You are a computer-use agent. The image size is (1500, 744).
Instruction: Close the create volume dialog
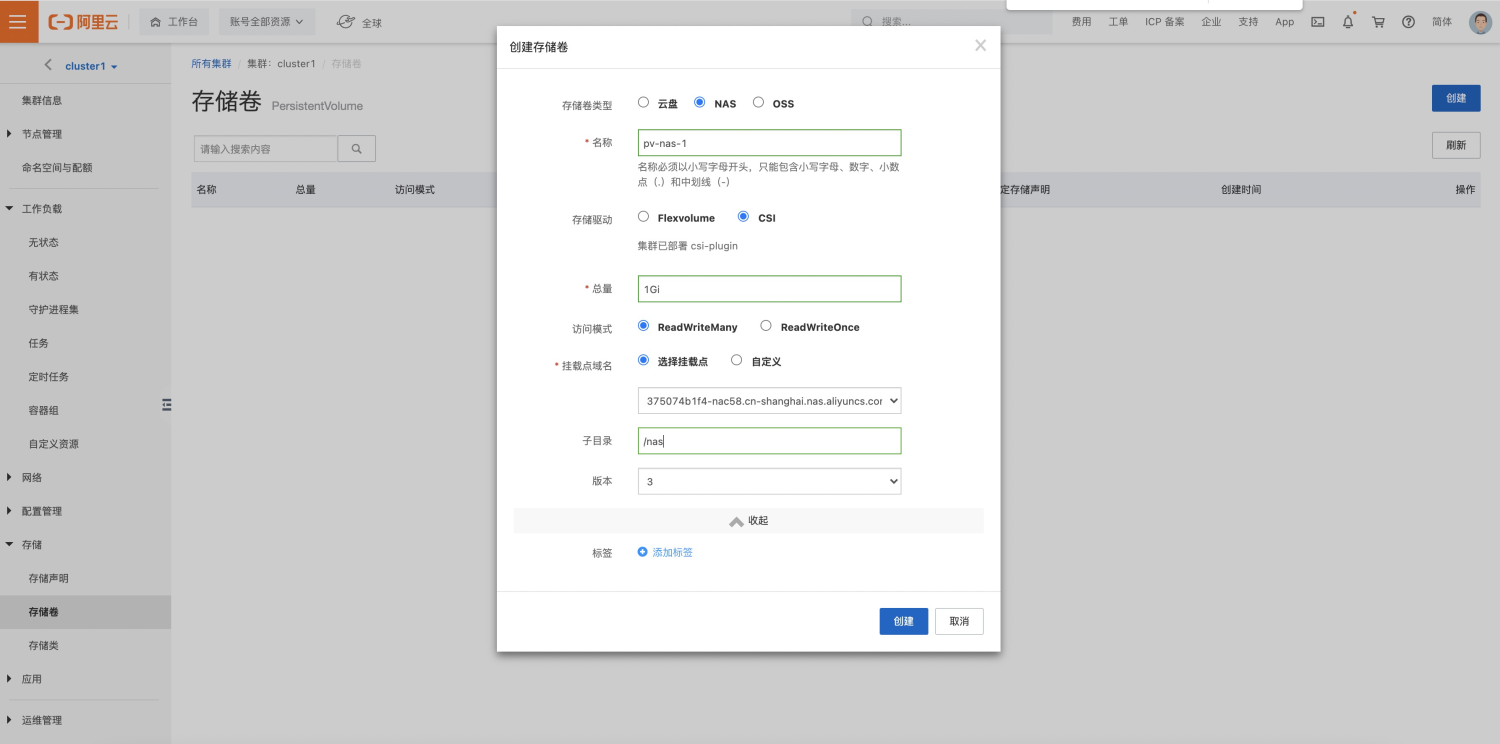[980, 45]
